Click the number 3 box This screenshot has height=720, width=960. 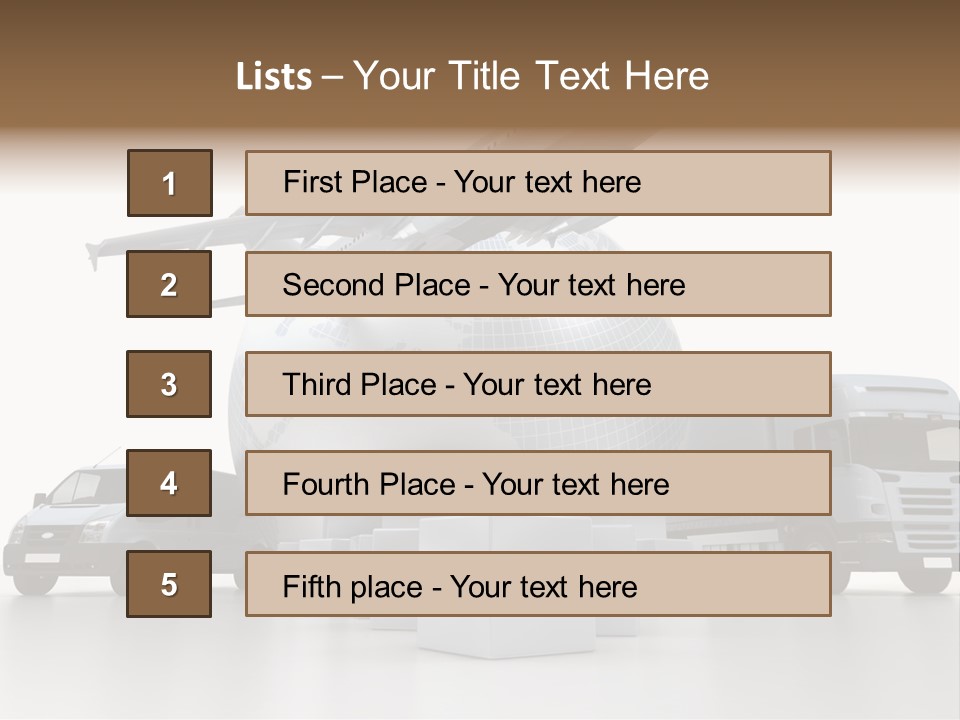[169, 384]
